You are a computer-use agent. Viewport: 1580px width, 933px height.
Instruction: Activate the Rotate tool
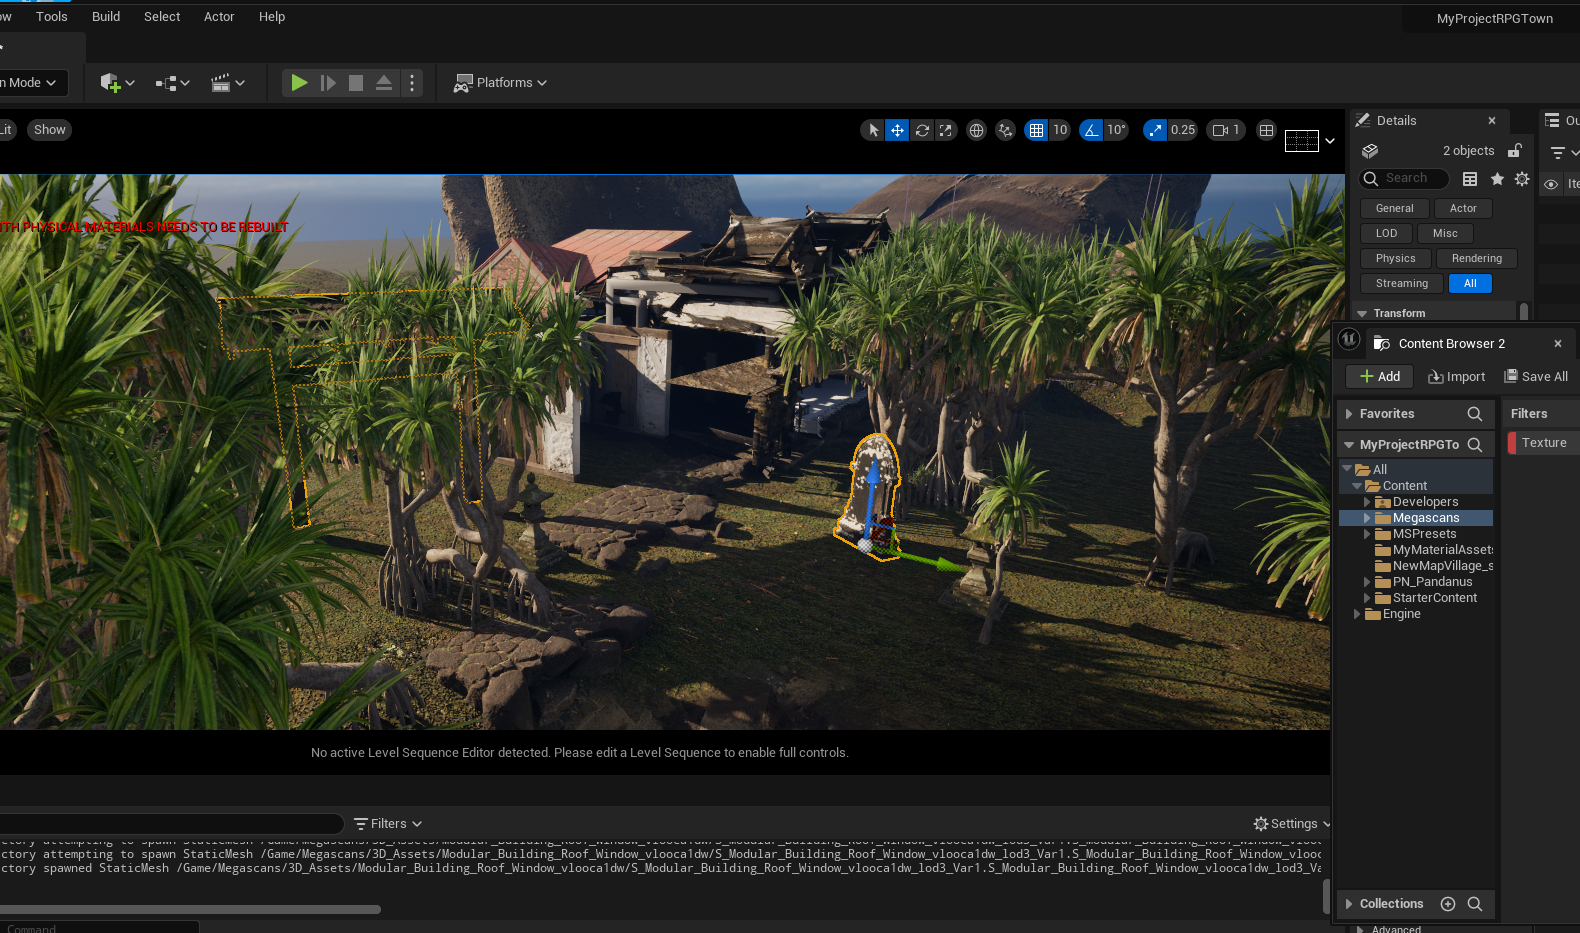point(922,130)
